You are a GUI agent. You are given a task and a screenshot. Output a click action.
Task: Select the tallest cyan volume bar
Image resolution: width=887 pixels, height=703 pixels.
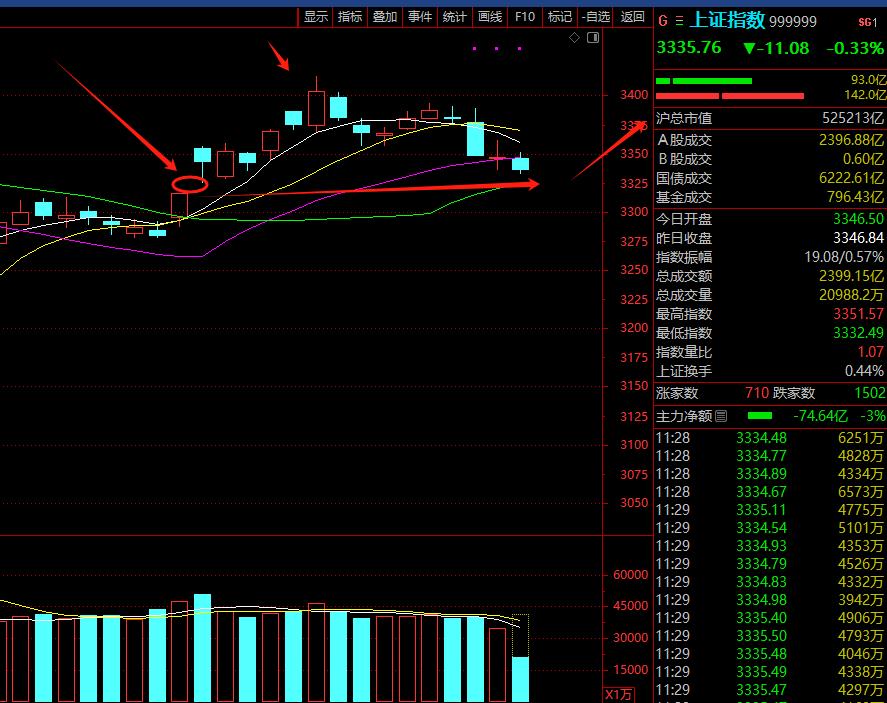pos(203,648)
